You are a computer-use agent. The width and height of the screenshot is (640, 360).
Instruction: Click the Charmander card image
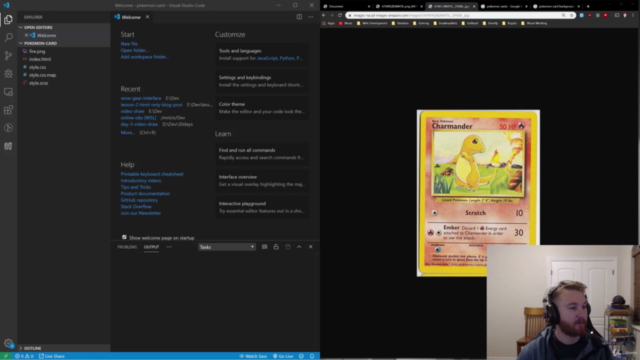pos(478,193)
